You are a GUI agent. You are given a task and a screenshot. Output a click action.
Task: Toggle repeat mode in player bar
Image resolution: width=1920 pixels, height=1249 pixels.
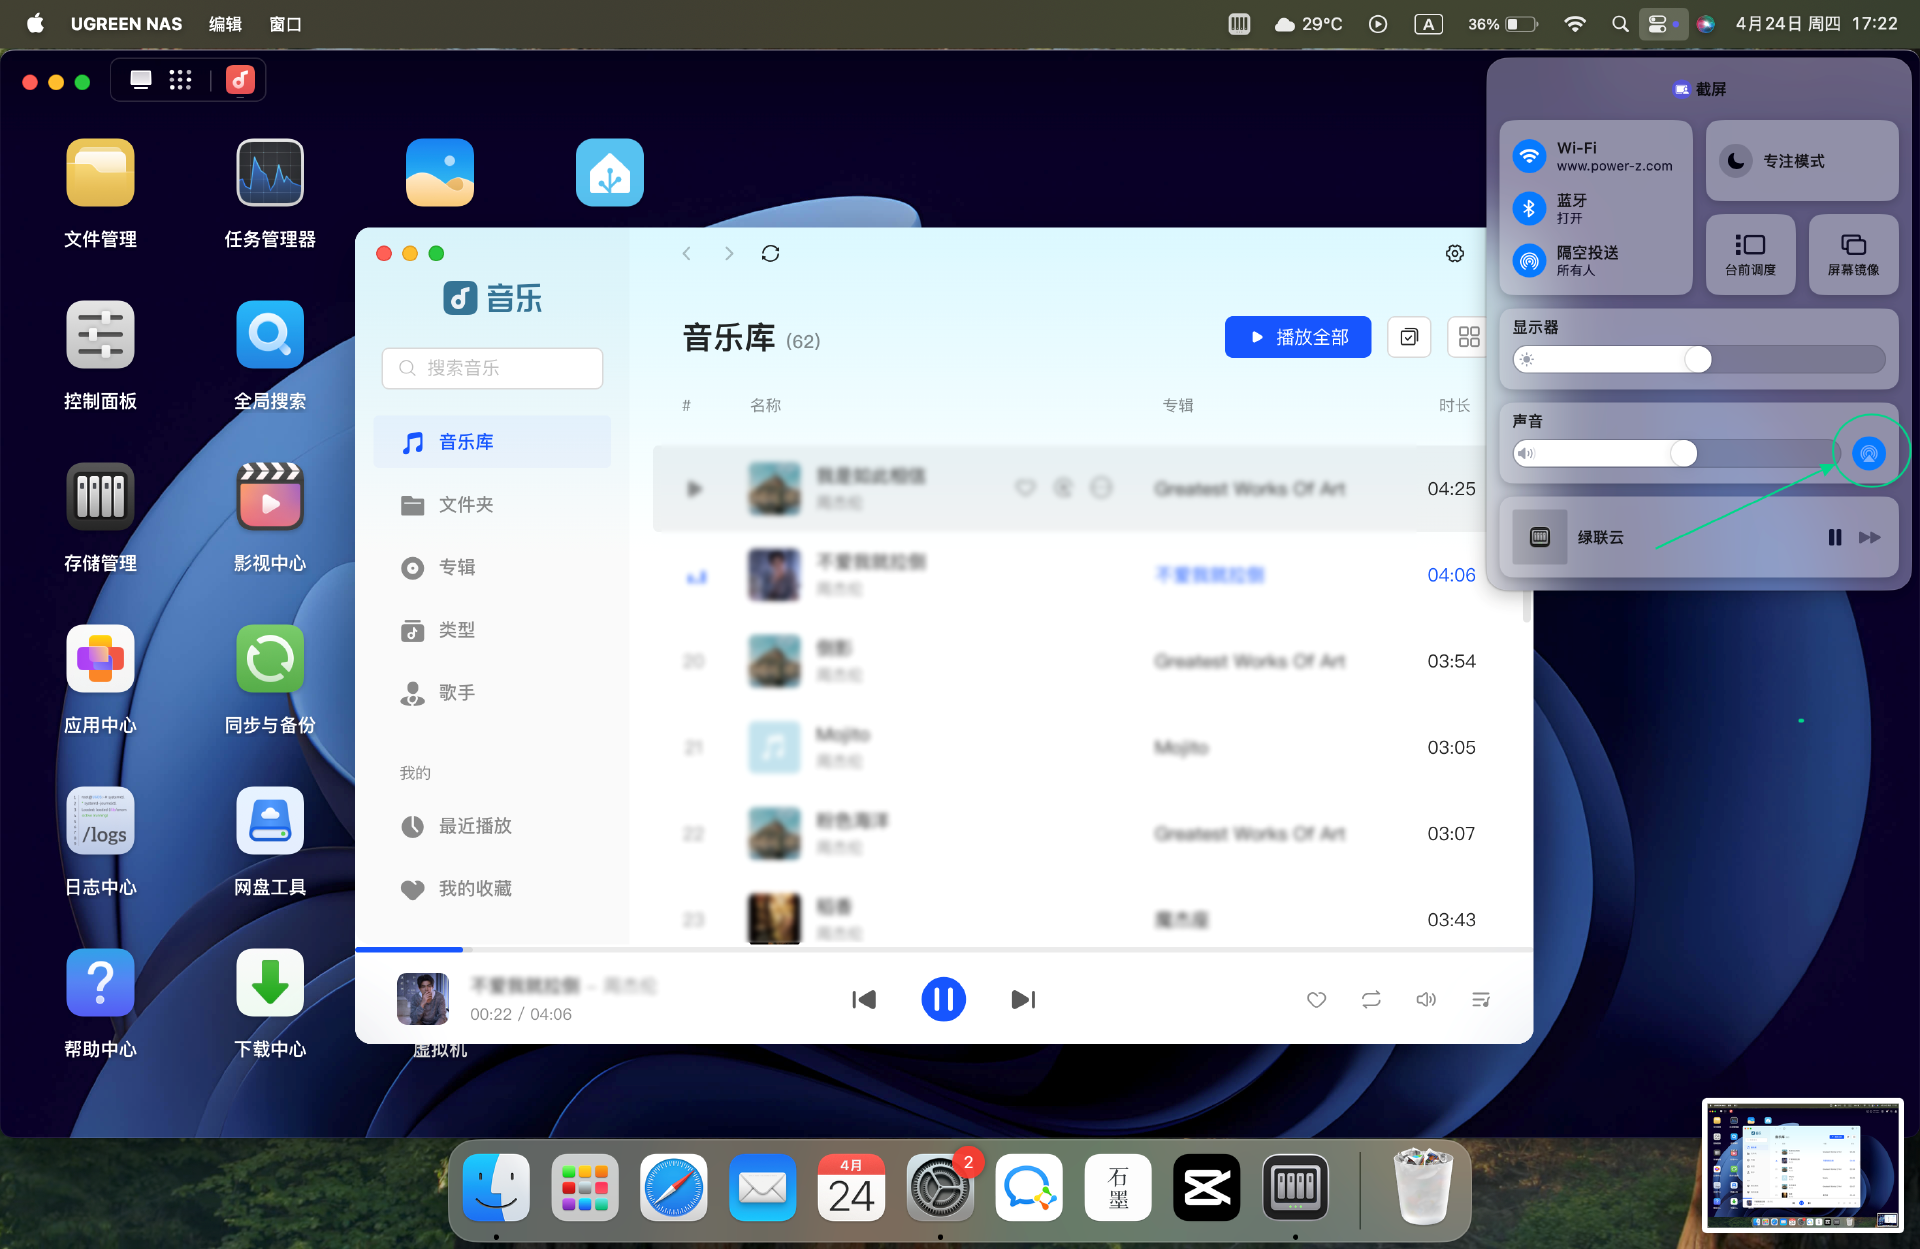coord(1371,1000)
